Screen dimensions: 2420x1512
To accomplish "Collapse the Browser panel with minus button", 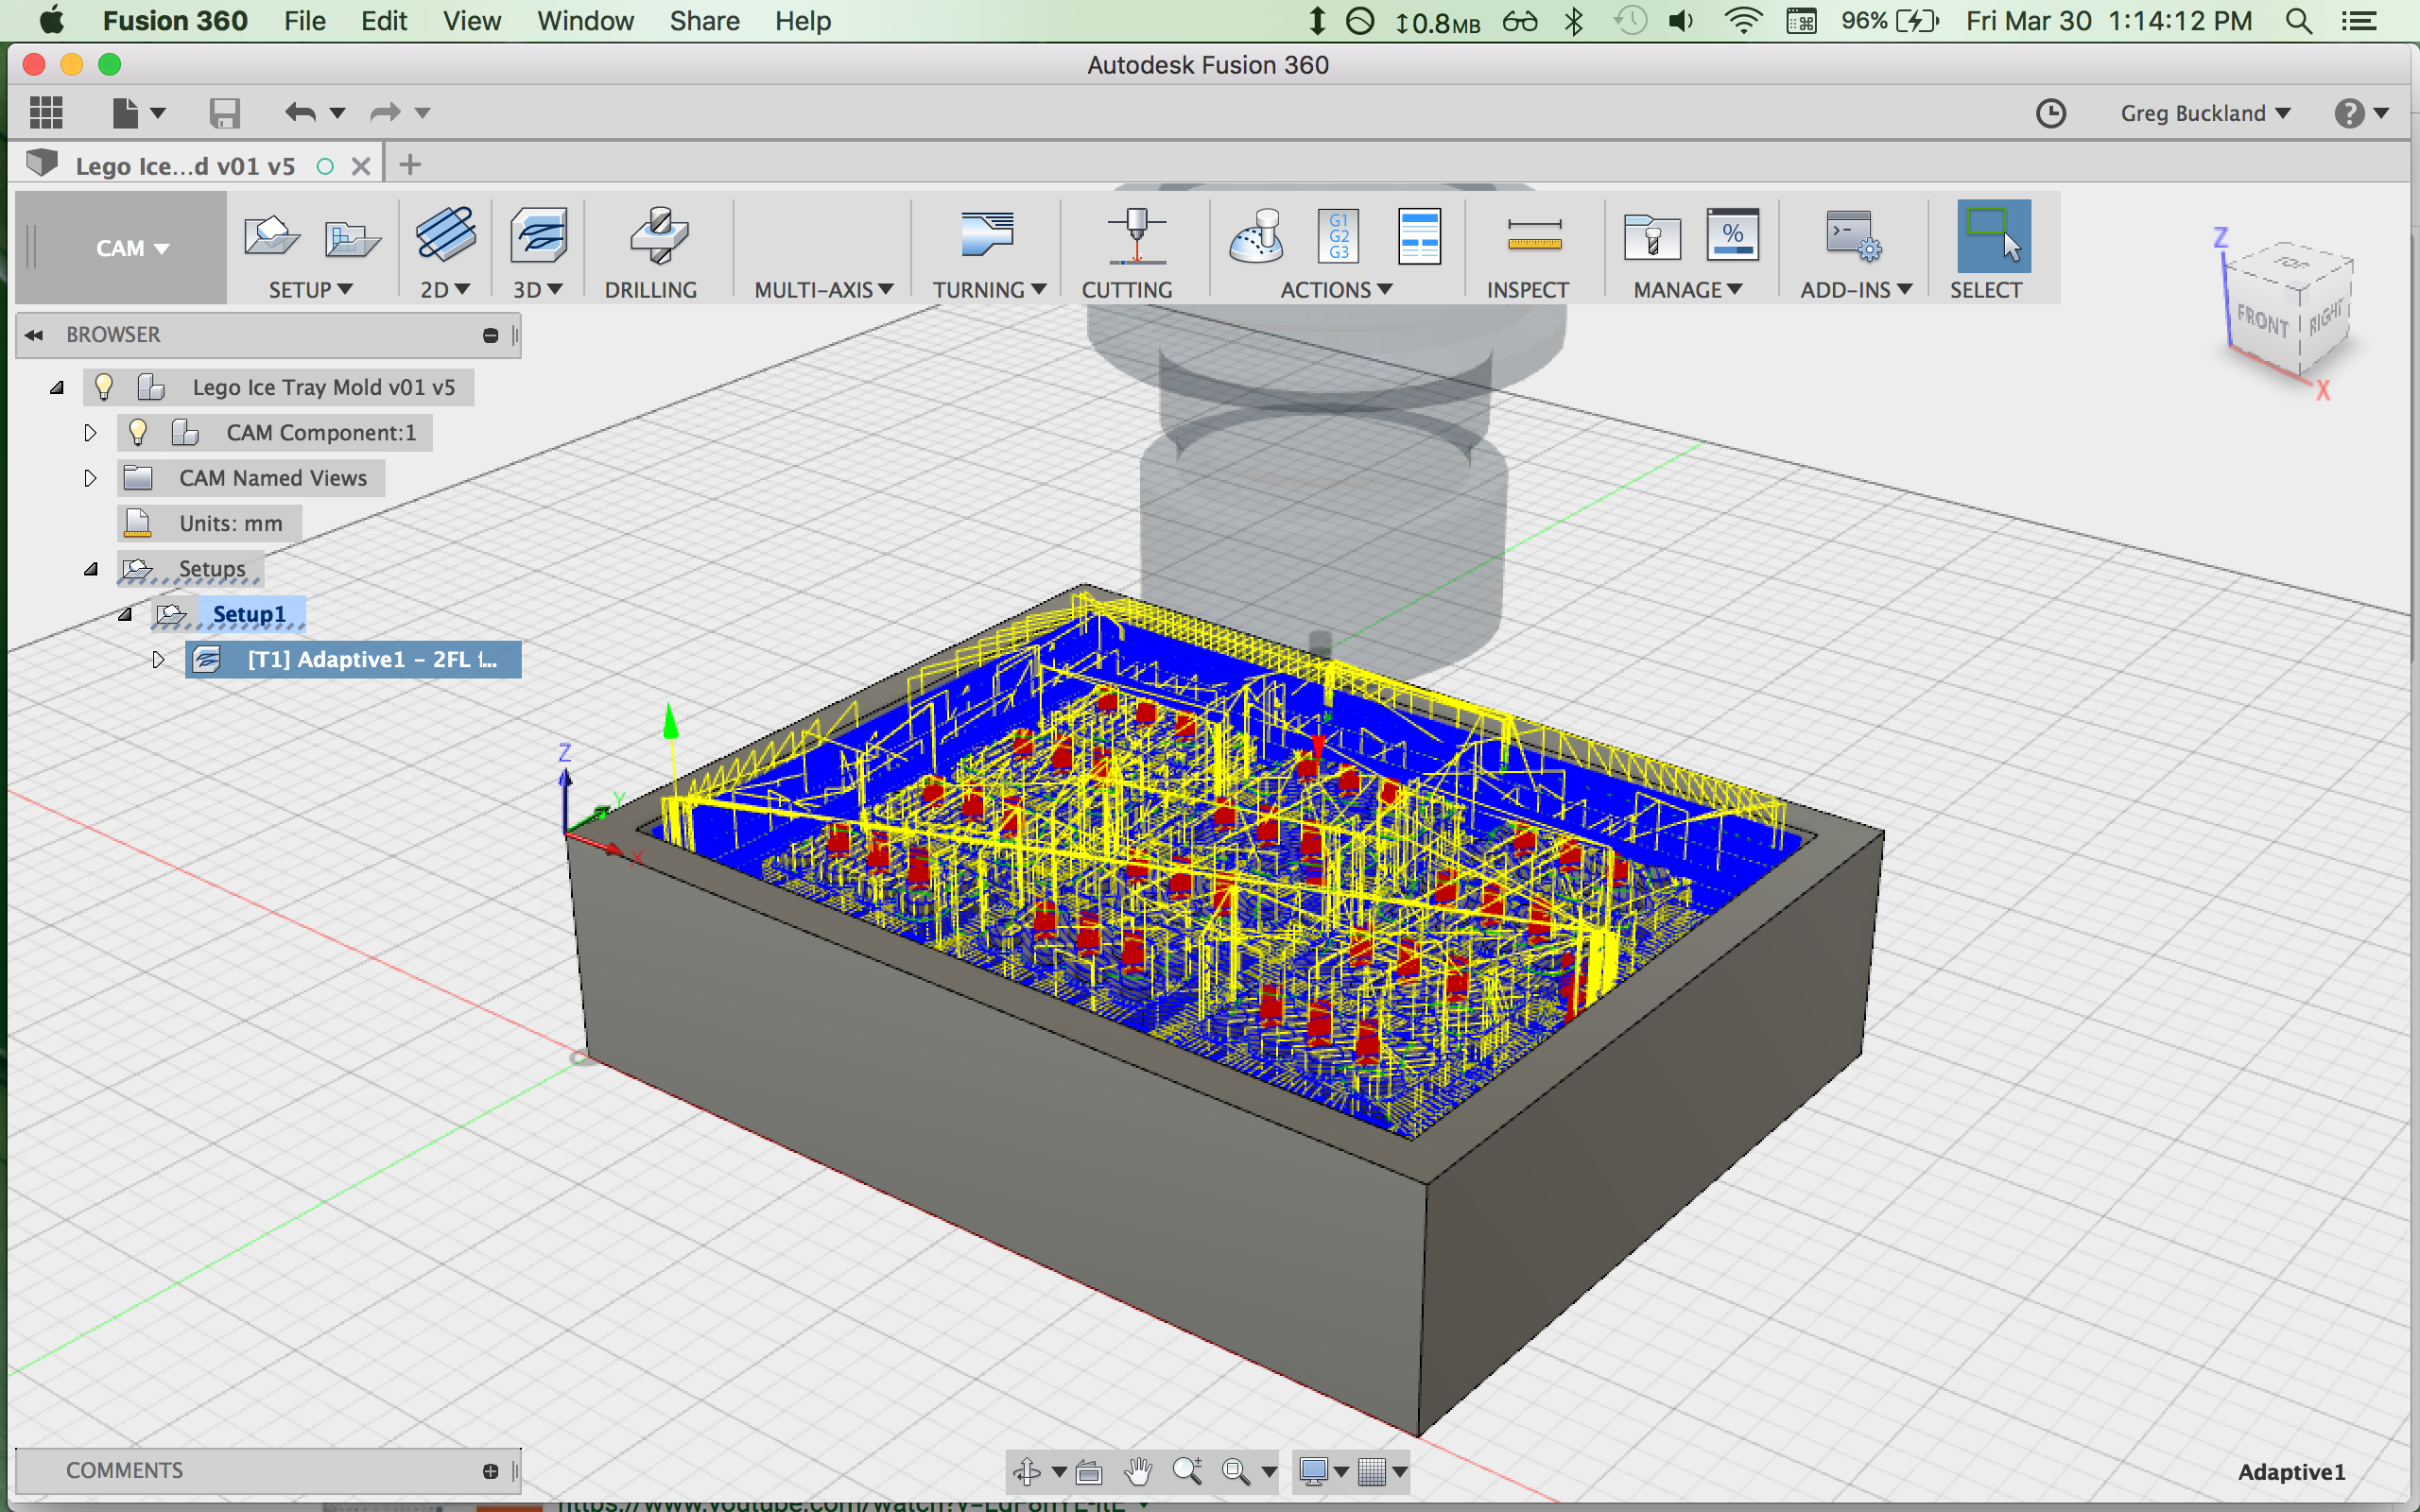I will click(x=490, y=335).
